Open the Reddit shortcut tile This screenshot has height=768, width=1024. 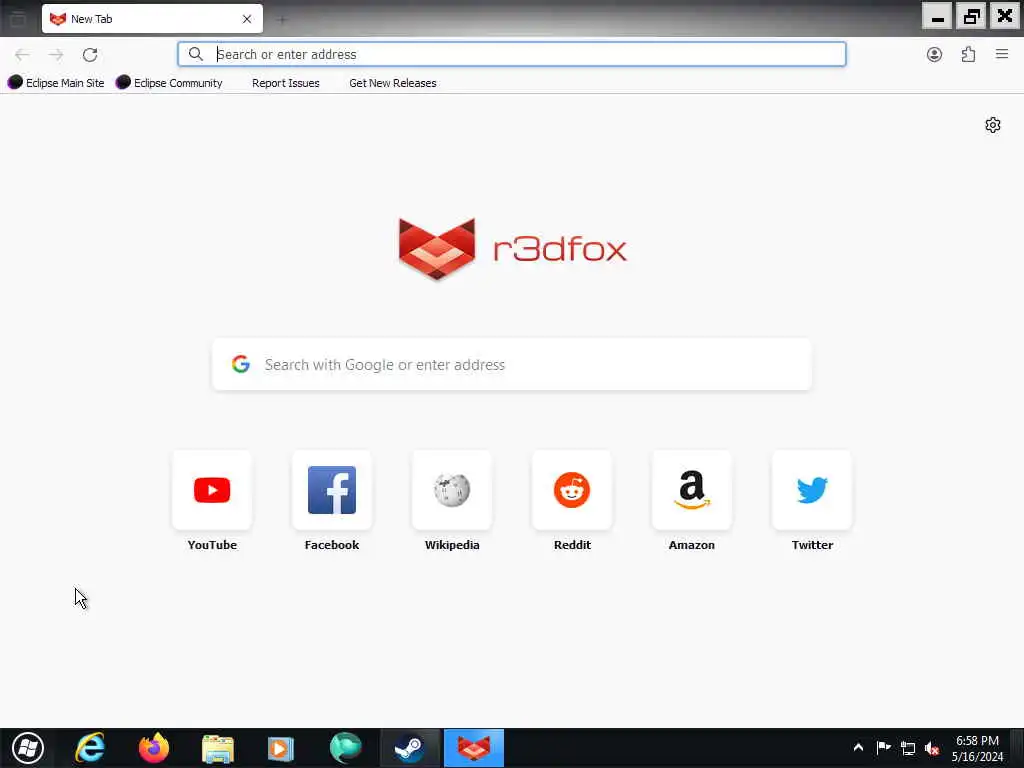click(x=572, y=490)
